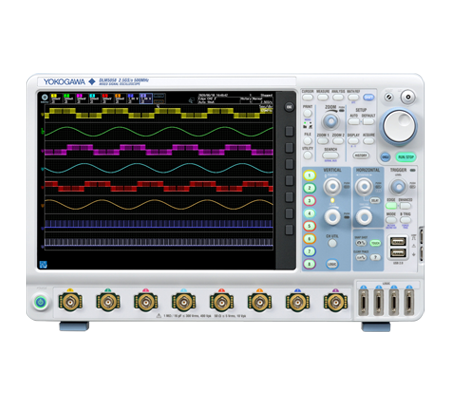Select the red CH5 info box on screen
Image resolution: width=450 pixels, height=406 pixels.
coord(107,98)
